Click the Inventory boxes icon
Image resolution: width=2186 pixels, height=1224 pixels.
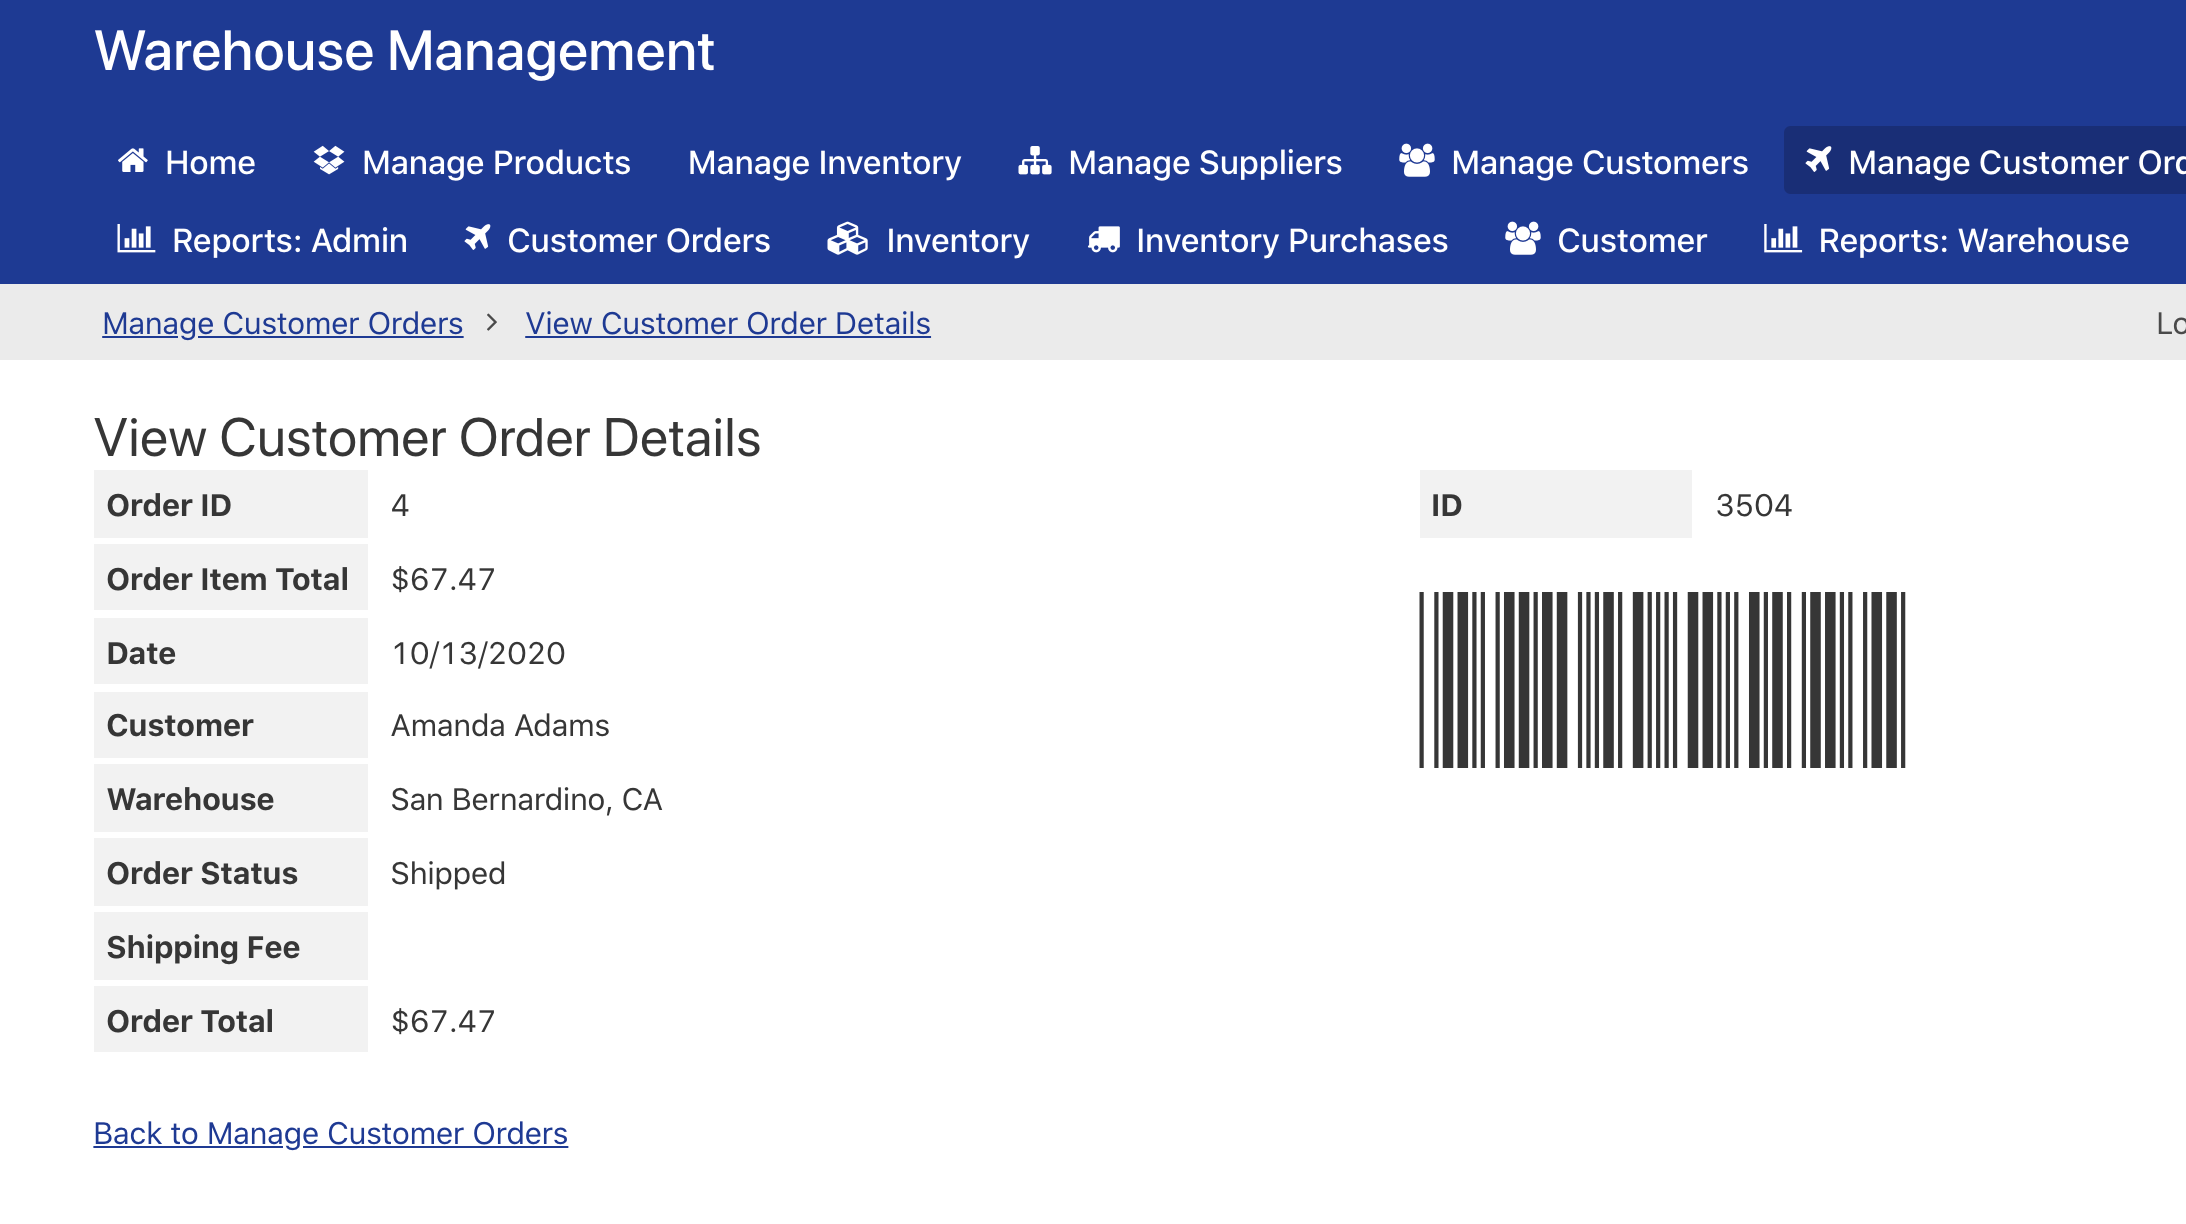(847, 239)
